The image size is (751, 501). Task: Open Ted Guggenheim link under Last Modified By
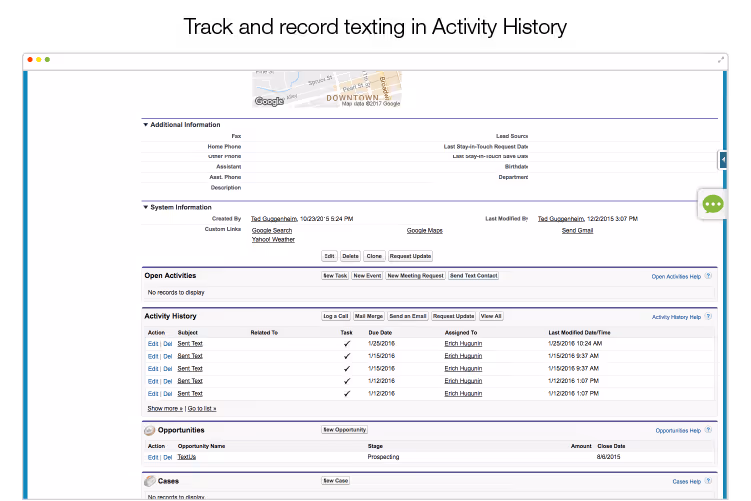point(561,219)
